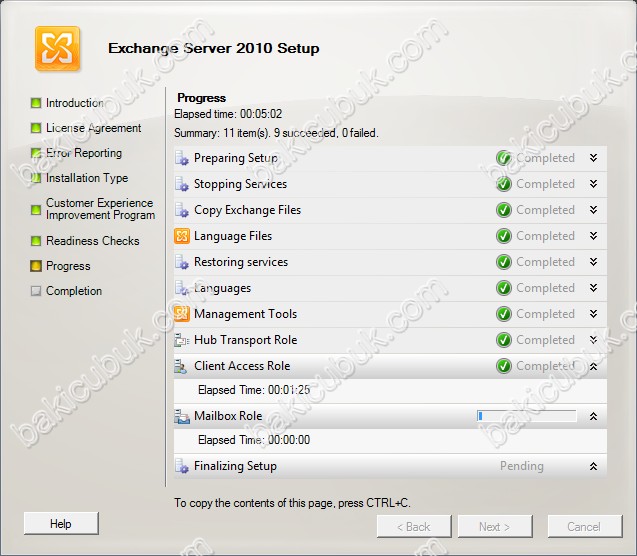The height and width of the screenshot is (556, 637).
Task: Click the Copy Exchange Files task icon
Action: tap(182, 210)
